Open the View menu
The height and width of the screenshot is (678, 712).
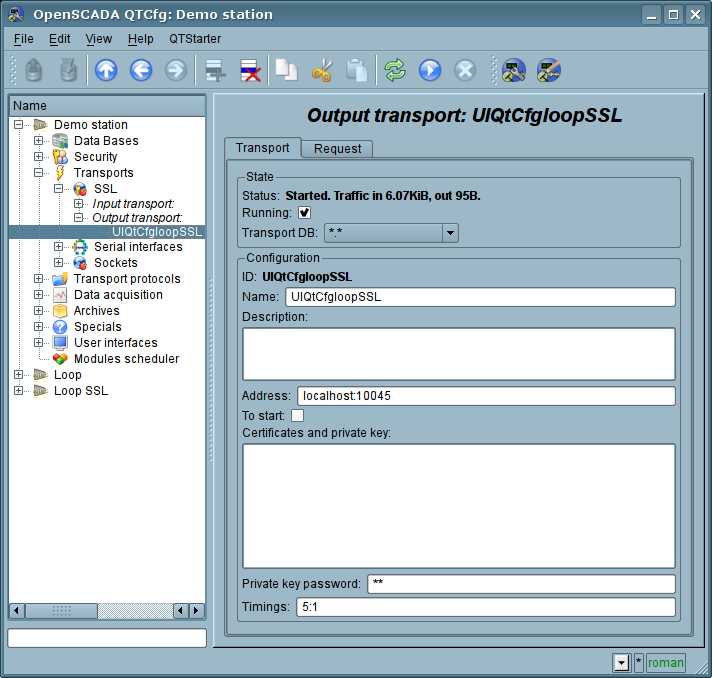[x=99, y=39]
